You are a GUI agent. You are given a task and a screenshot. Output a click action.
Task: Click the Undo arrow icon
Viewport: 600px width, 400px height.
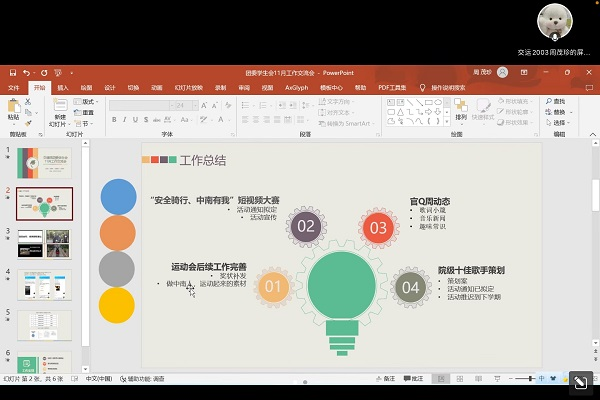click(x=26, y=73)
